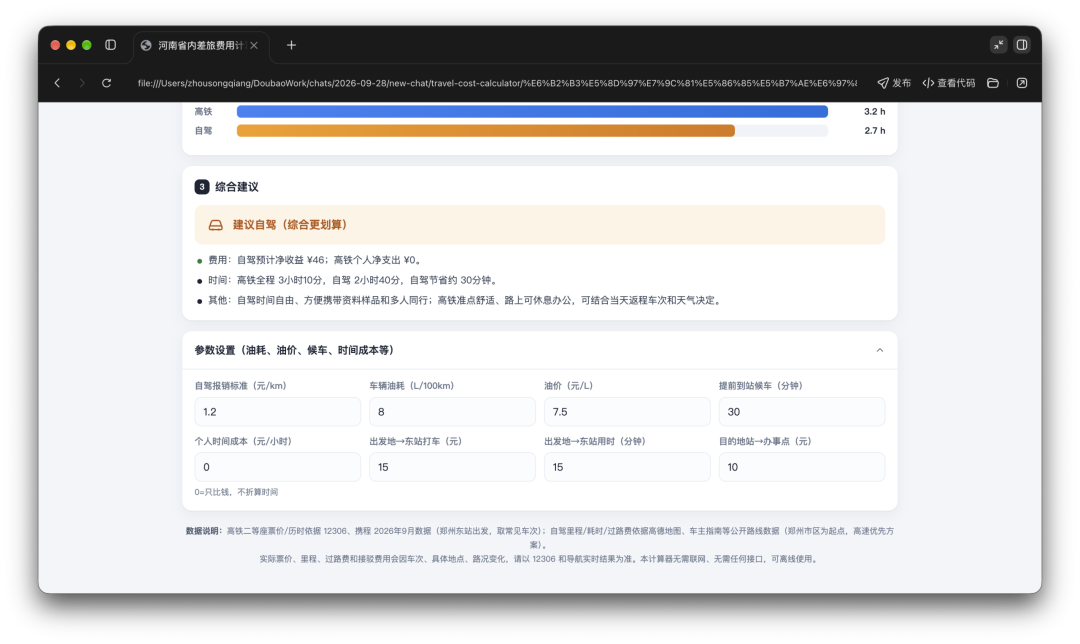1080x644 pixels.
Task: Click the 参数设置 section header text
Action: (x=294, y=350)
